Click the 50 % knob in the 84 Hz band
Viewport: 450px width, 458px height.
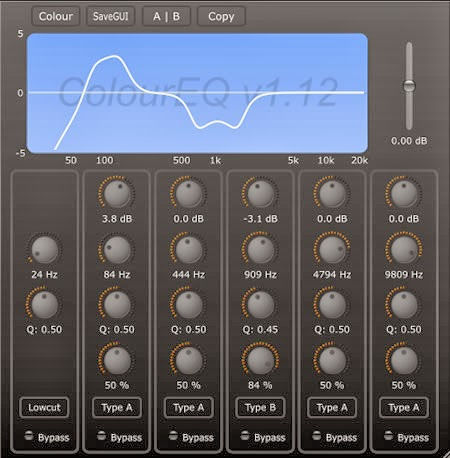[117, 361]
